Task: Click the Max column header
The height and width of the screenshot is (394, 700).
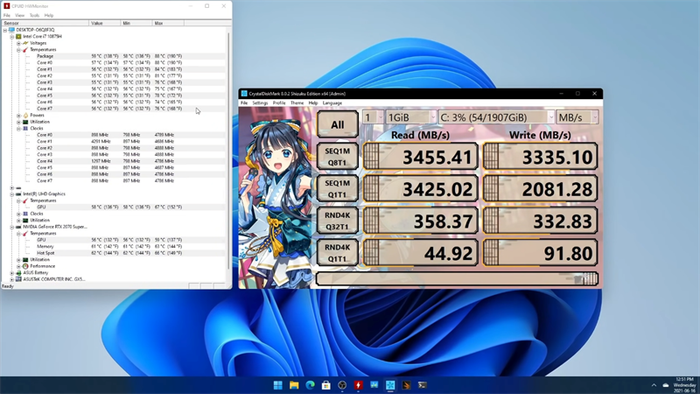Action: 168,23
